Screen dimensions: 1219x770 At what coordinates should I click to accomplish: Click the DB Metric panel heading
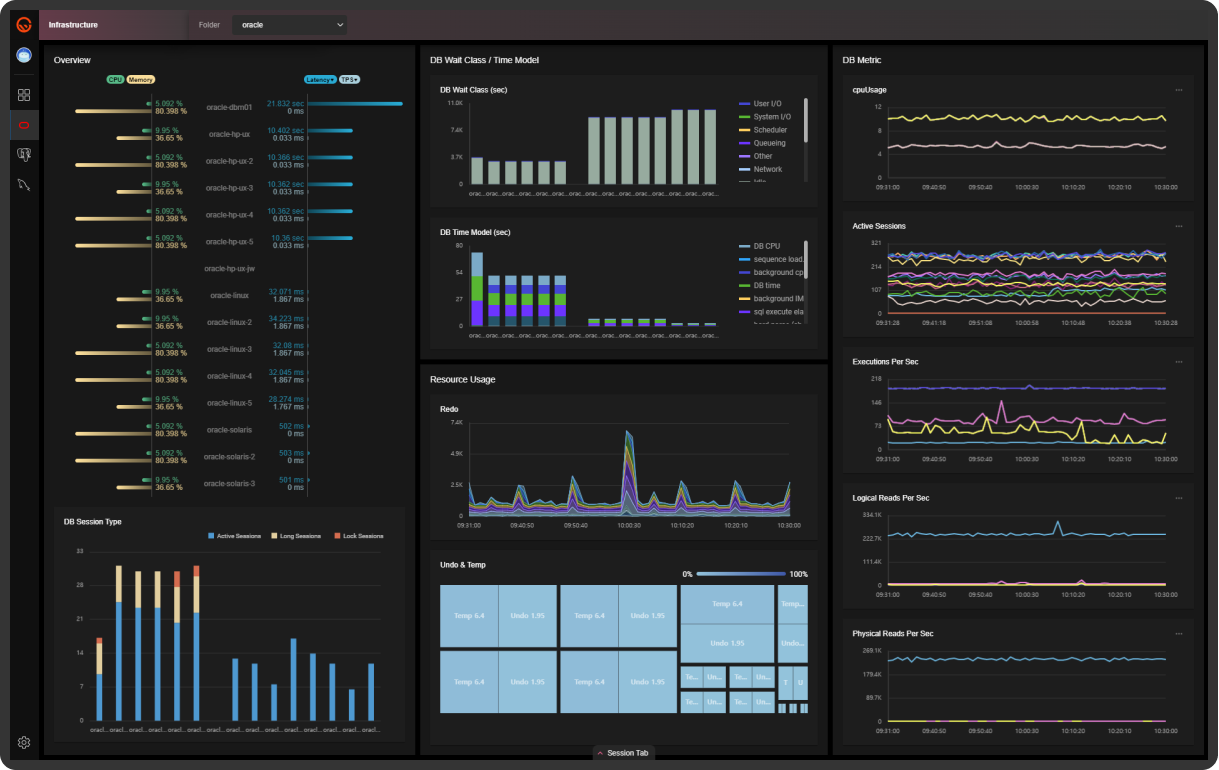(x=862, y=60)
